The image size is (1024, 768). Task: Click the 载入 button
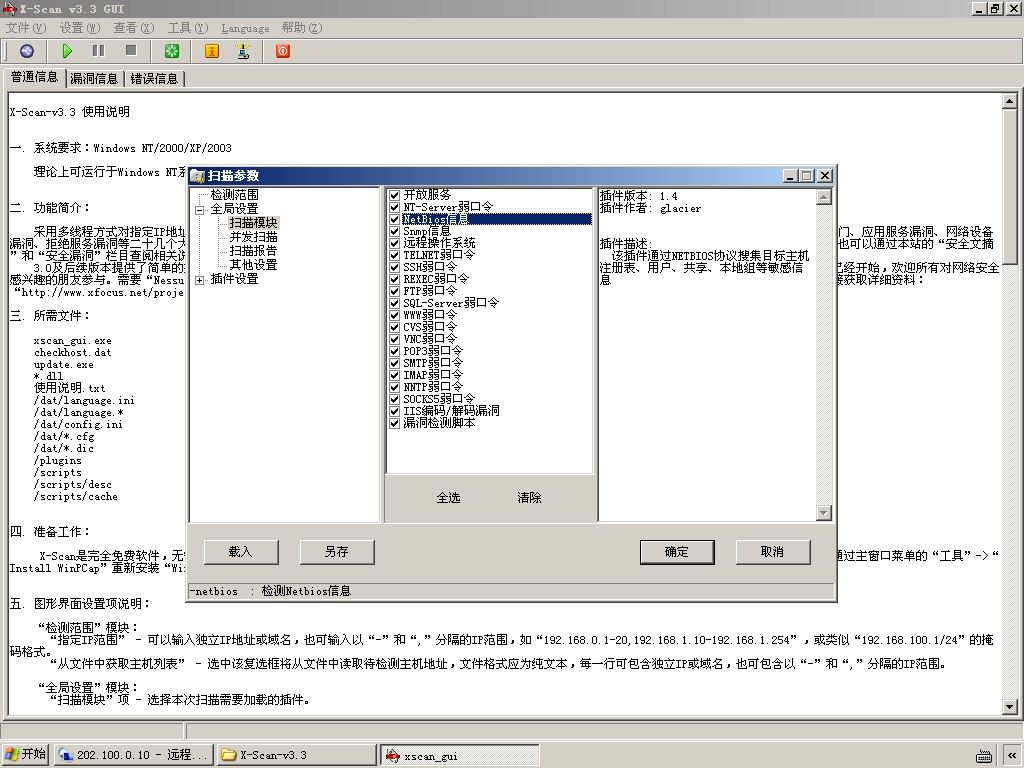tap(241, 552)
